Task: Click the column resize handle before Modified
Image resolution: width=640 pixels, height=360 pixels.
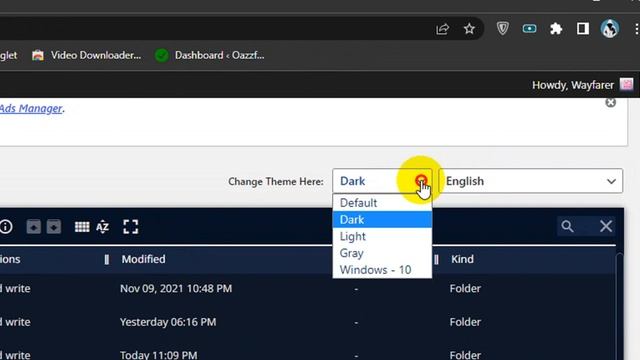Action: click(107, 259)
